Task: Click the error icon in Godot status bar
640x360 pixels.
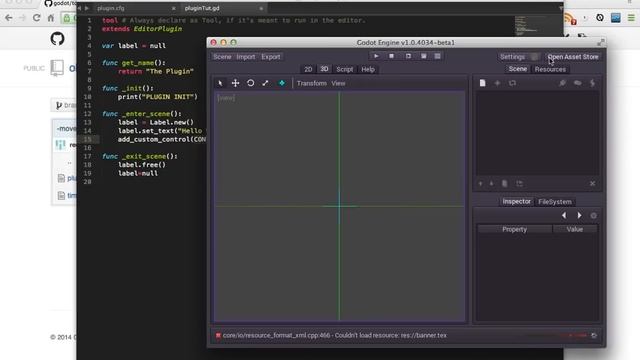Action: [x=218, y=336]
